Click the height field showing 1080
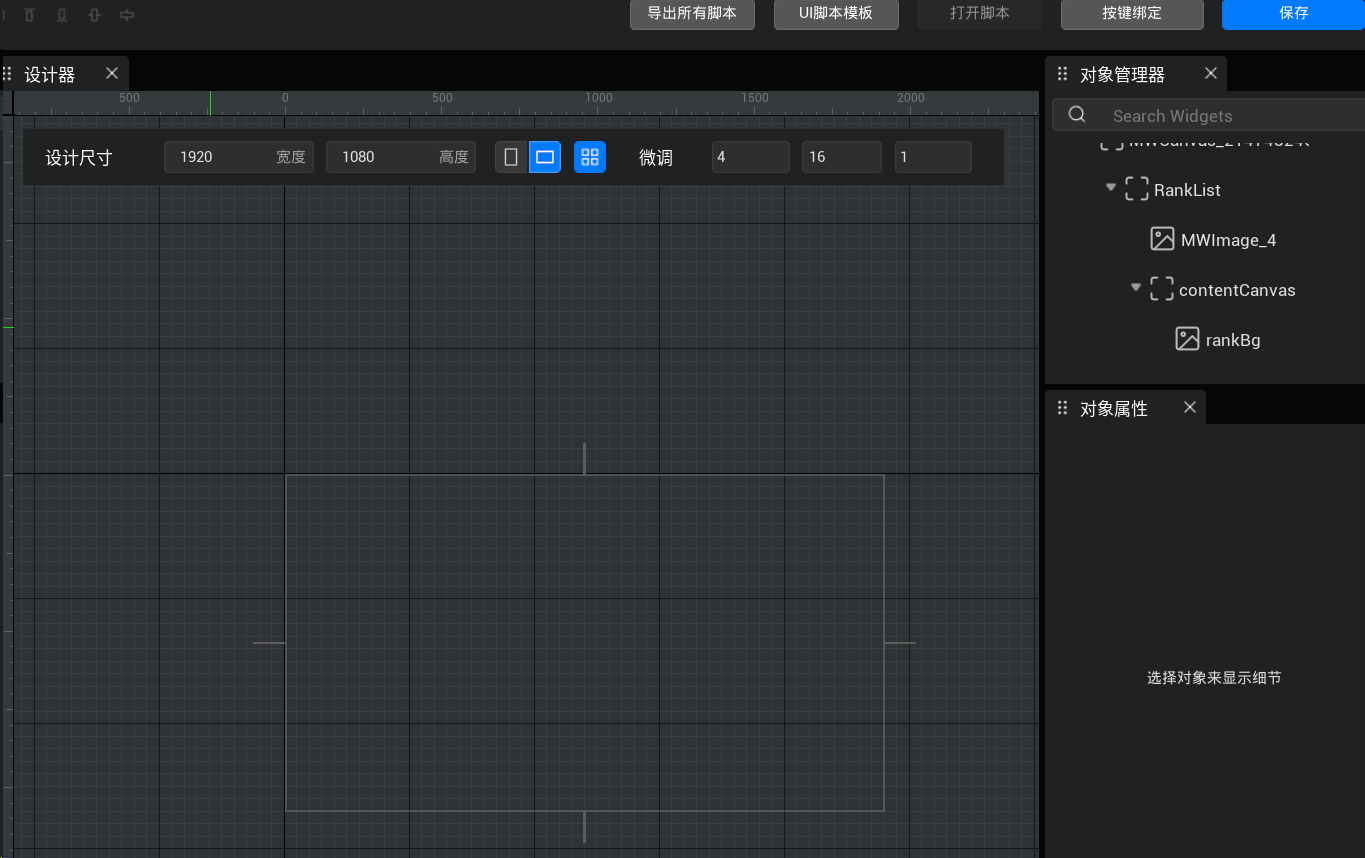1365x858 pixels. (x=401, y=157)
